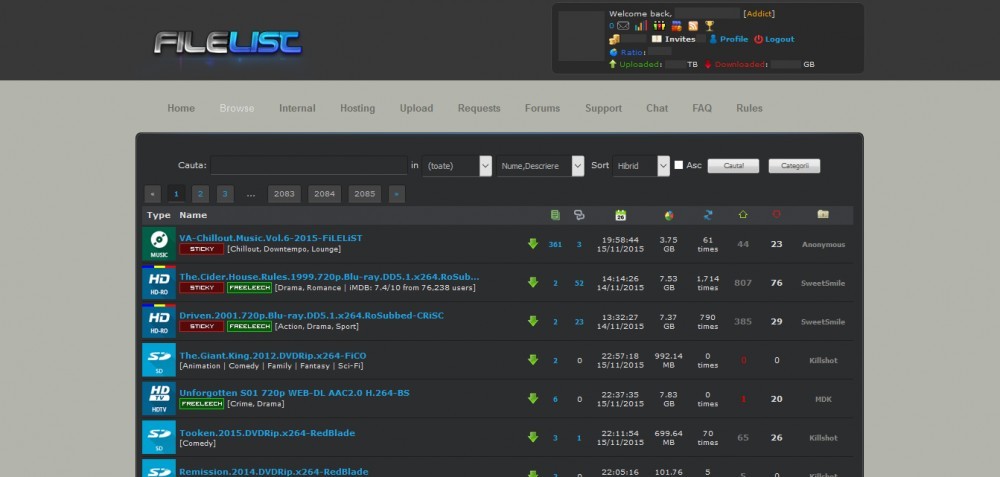Screen dimensions: 1000x477
Task: Open the Browse menu item
Action: point(237,108)
